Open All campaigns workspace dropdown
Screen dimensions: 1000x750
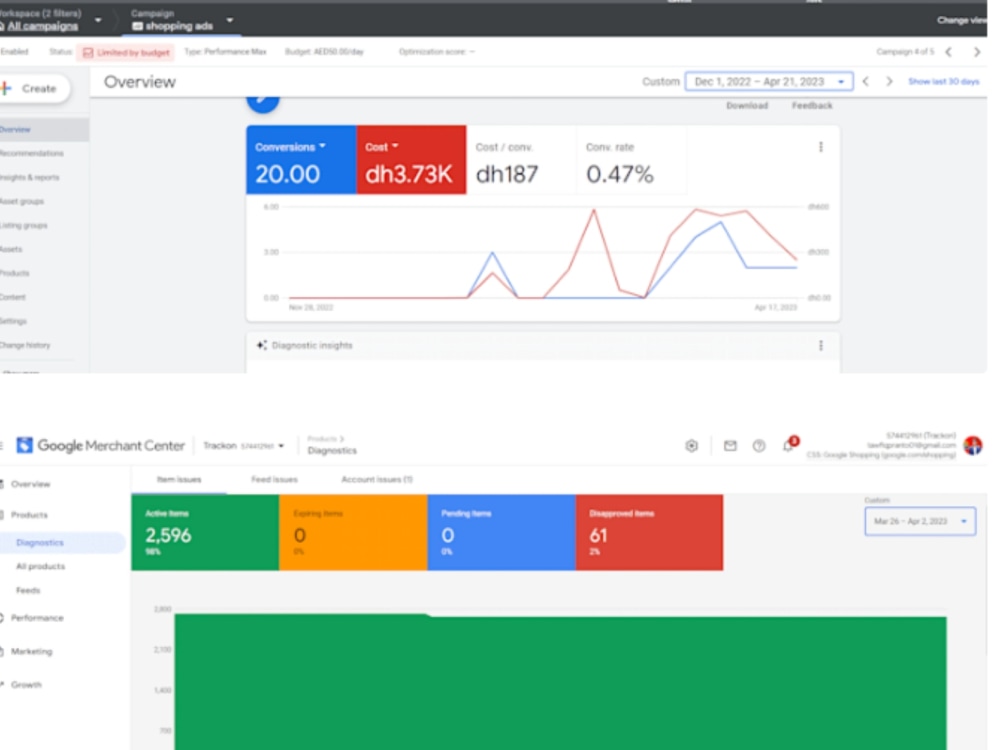pyautogui.click(x=98, y=21)
